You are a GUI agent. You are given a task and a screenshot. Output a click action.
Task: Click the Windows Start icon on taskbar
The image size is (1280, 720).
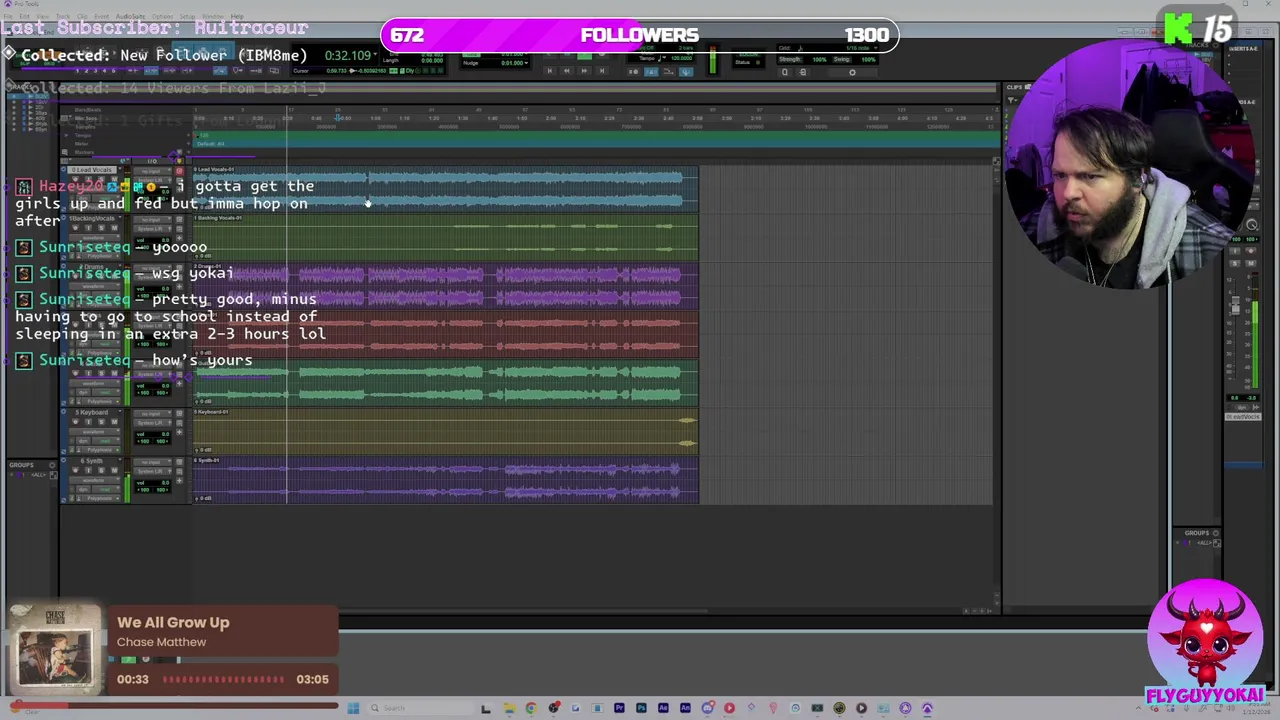pos(353,708)
